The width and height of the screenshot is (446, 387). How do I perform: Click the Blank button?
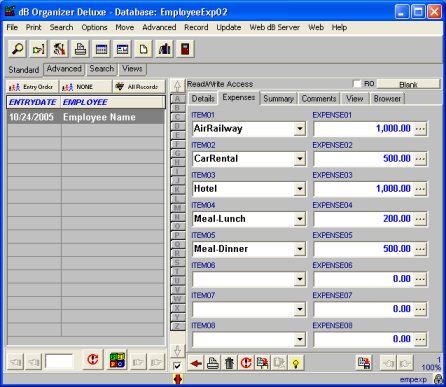point(408,84)
